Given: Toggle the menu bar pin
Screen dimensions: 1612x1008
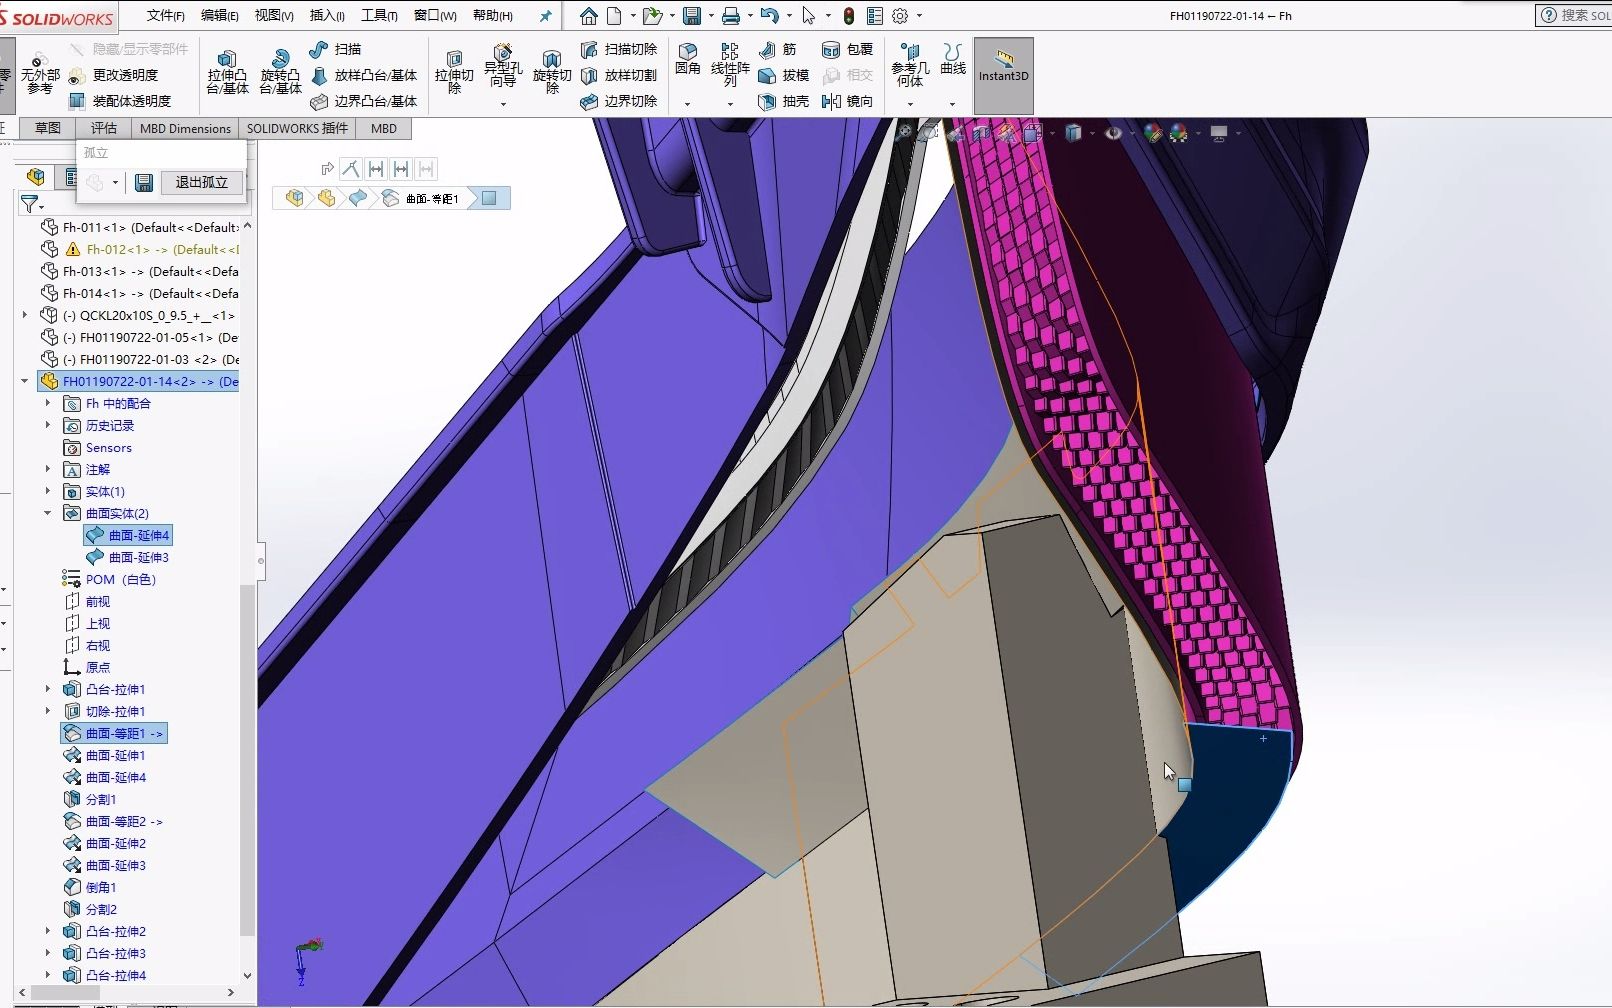Looking at the screenshot, I should [x=545, y=16].
